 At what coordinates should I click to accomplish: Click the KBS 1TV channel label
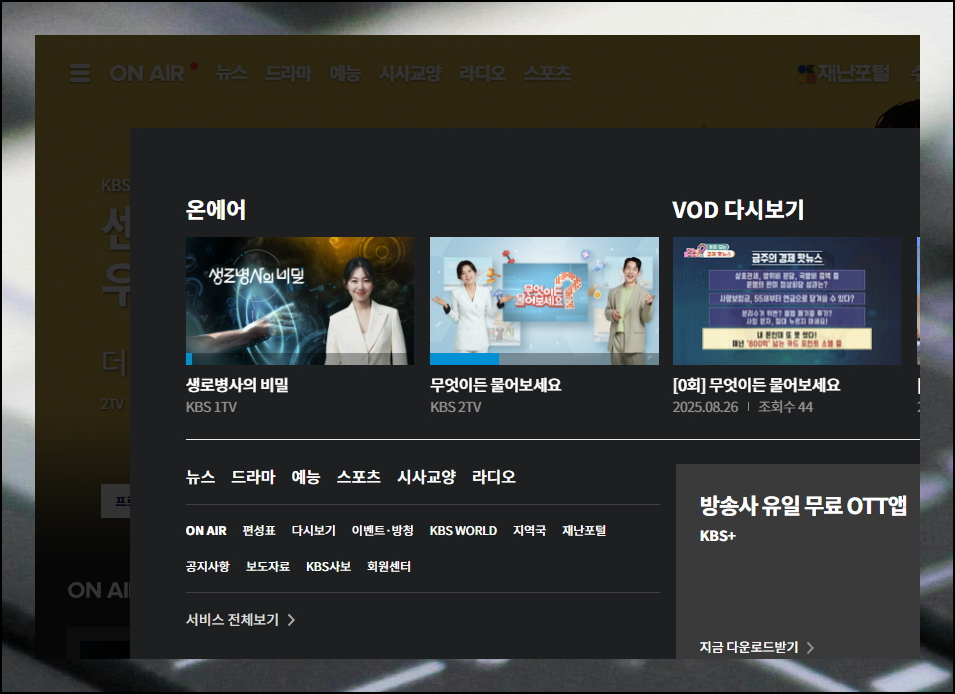(211, 407)
